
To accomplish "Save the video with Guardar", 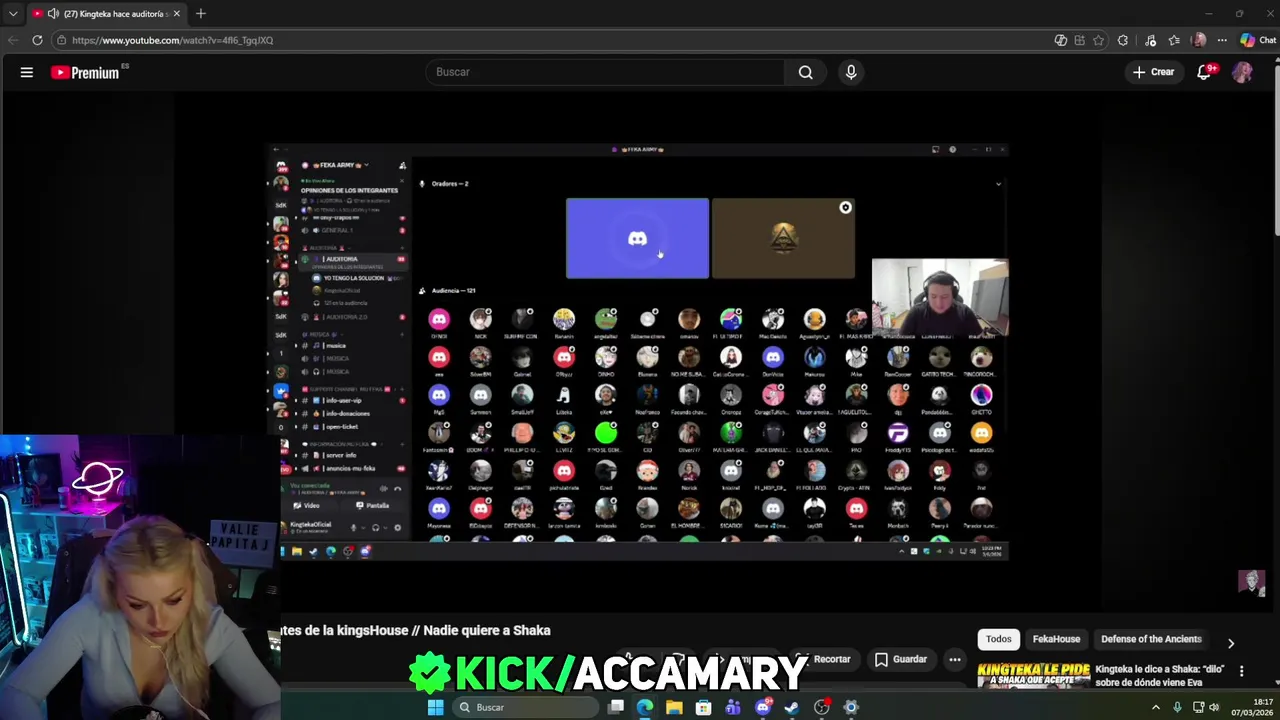I will tap(900, 659).
